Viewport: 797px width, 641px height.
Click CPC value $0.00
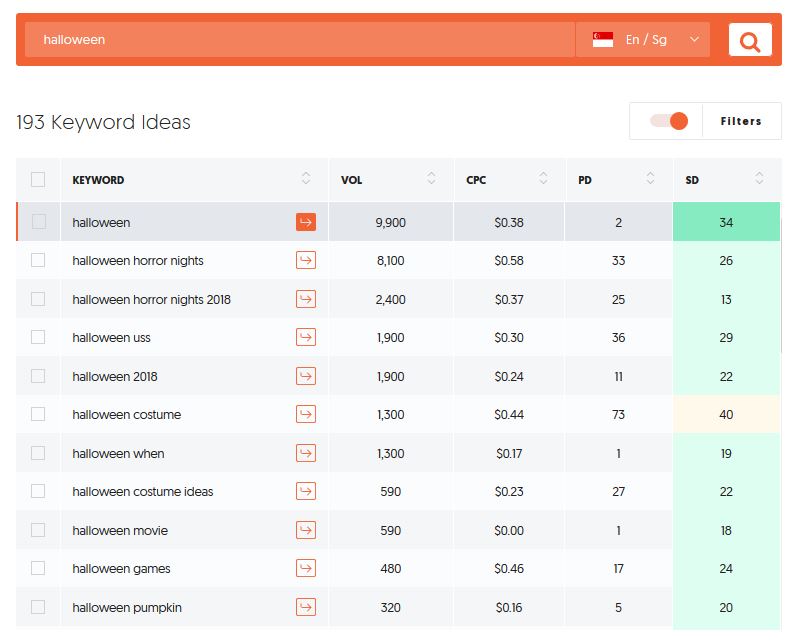(509, 531)
